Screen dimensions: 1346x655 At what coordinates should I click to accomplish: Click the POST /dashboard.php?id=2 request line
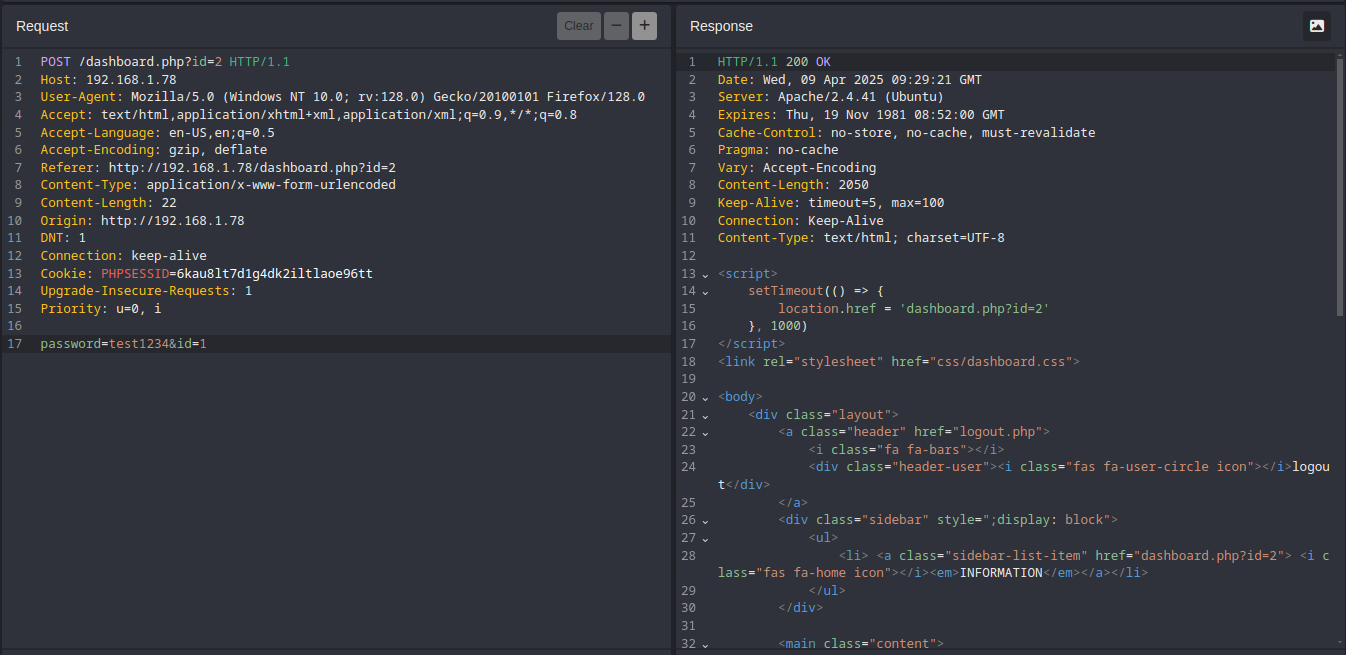coord(165,62)
